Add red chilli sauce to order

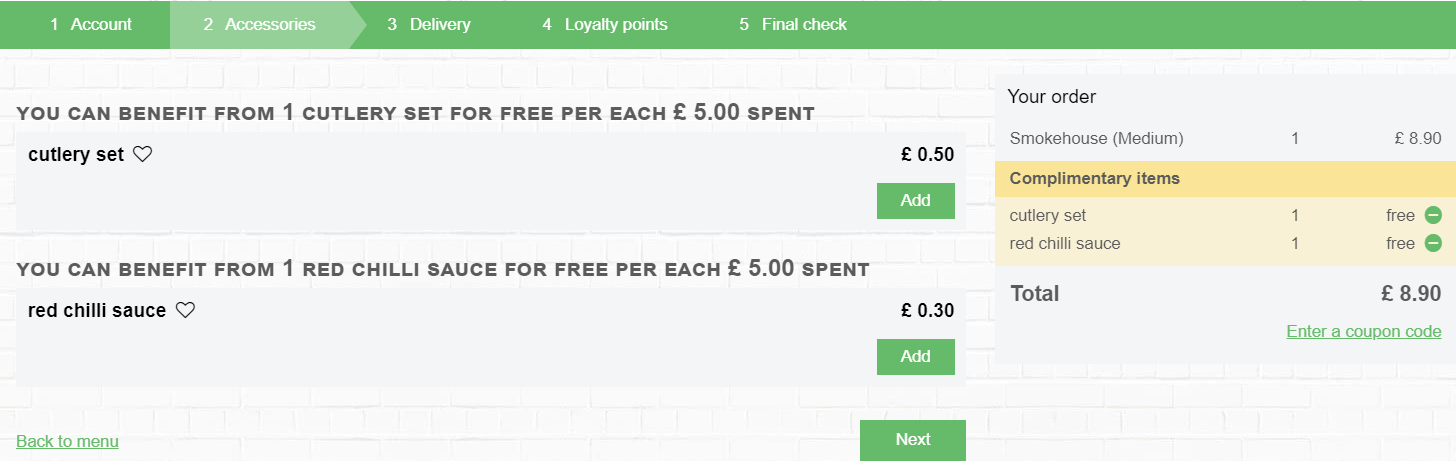click(915, 356)
